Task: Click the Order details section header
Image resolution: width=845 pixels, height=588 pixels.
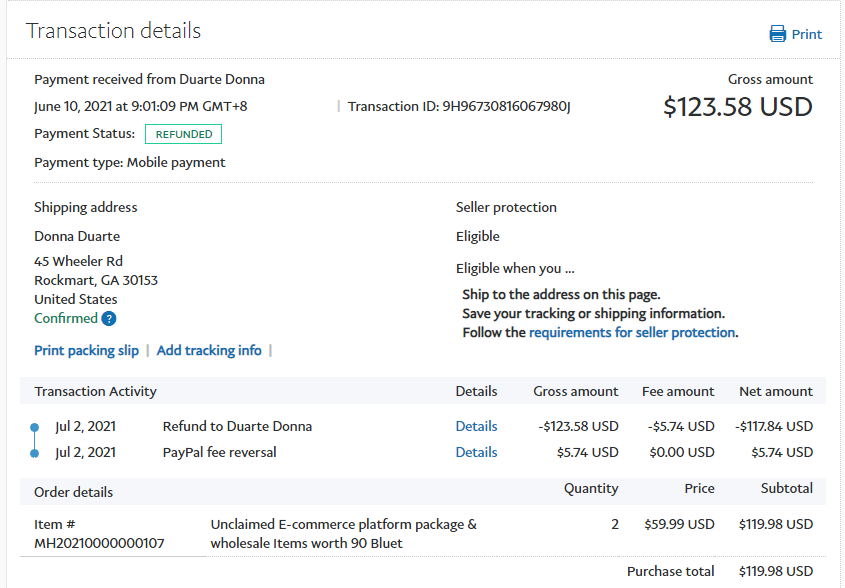Action: point(73,492)
